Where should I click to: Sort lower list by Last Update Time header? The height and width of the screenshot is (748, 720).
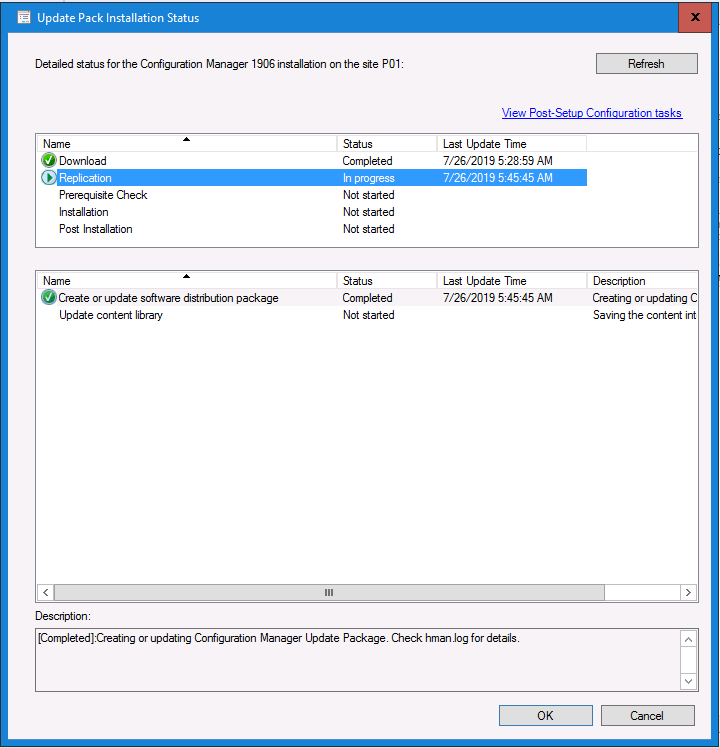point(511,280)
